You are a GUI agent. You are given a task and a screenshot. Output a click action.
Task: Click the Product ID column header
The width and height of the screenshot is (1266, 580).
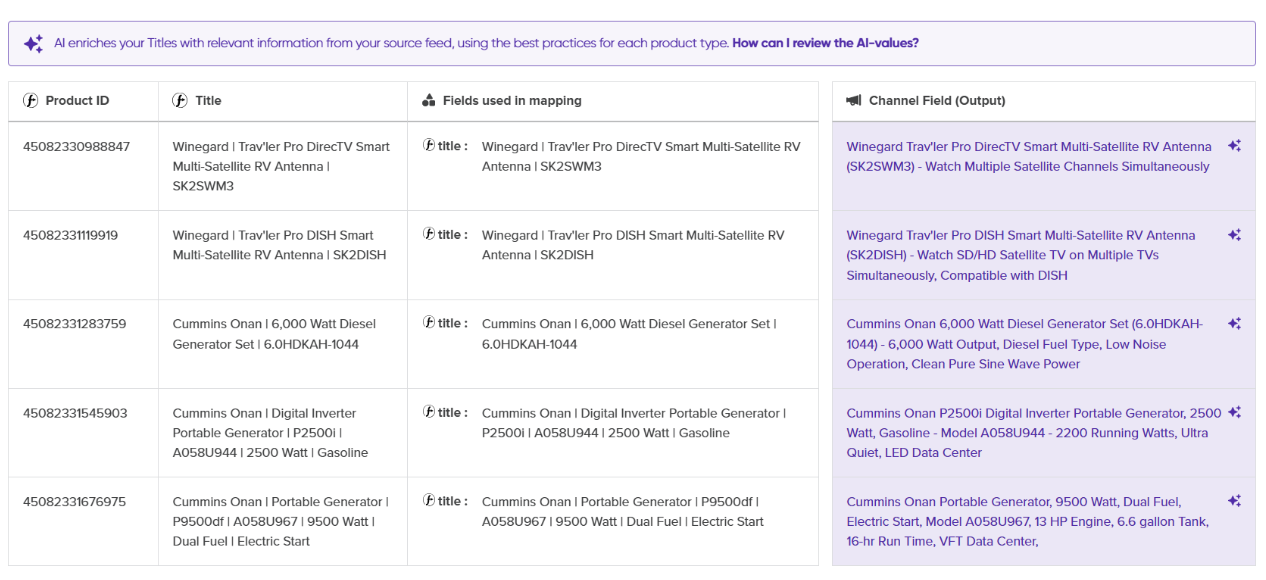click(x=77, y=101)
